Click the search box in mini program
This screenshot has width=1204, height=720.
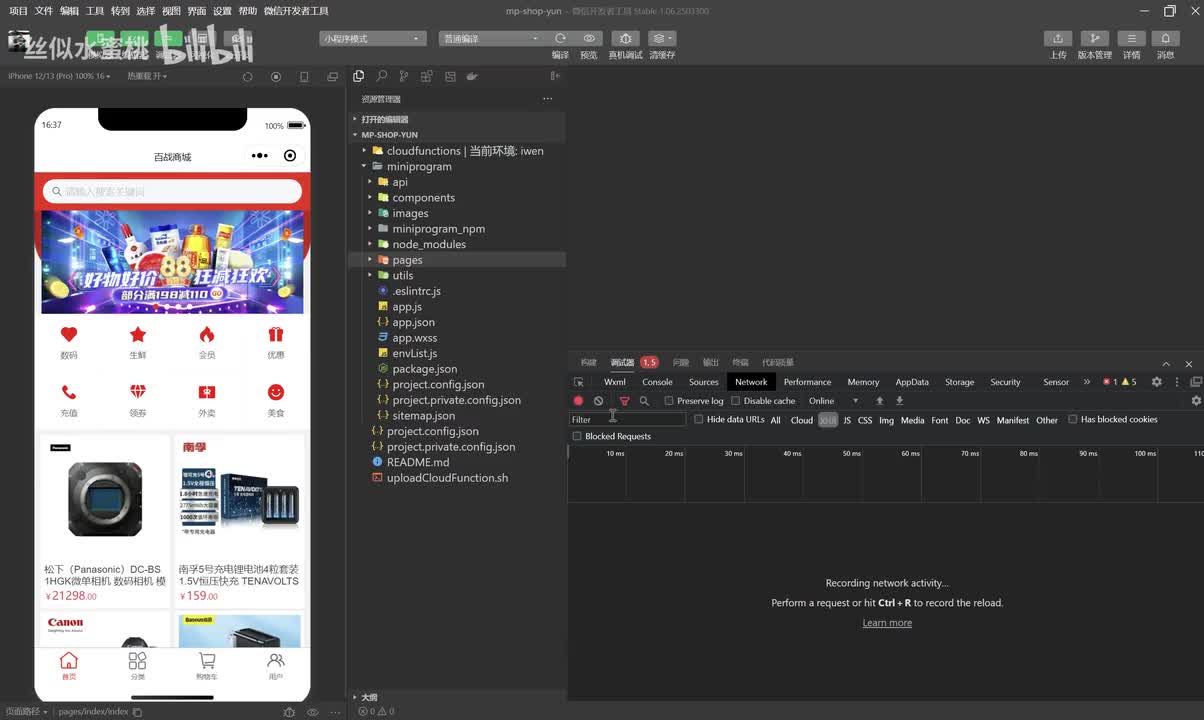(172, 191)
